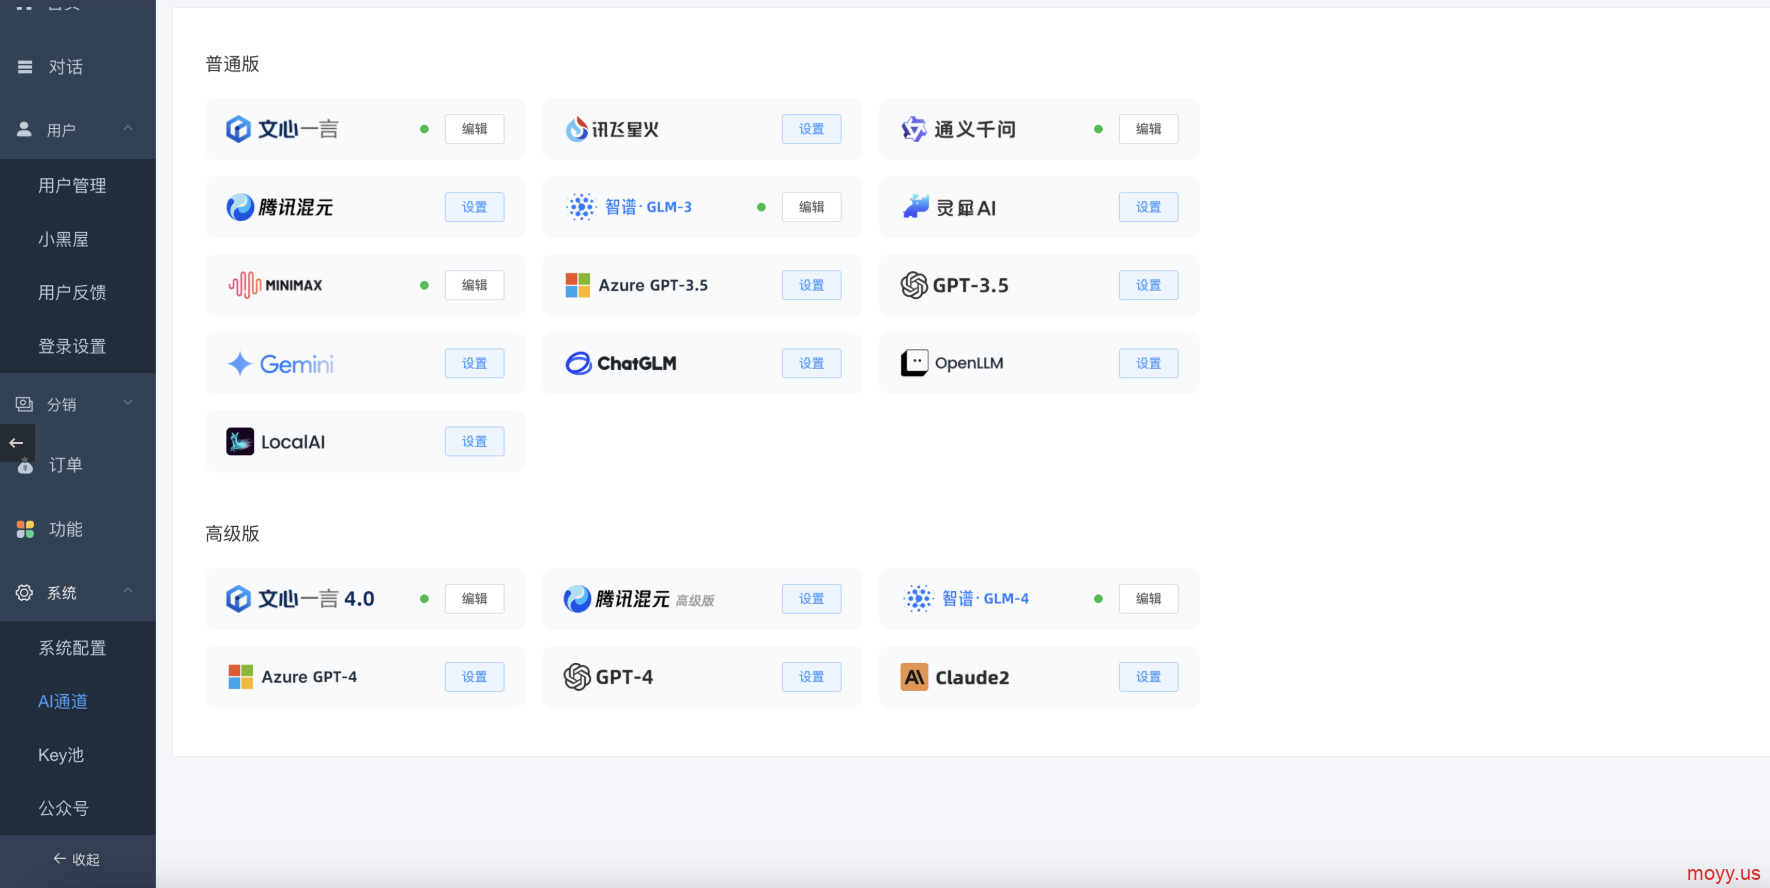Configure Azure GPT-4 via 设置
Image resolution: width=1770 pixels, height=888 pixels.
pos(474,677)
